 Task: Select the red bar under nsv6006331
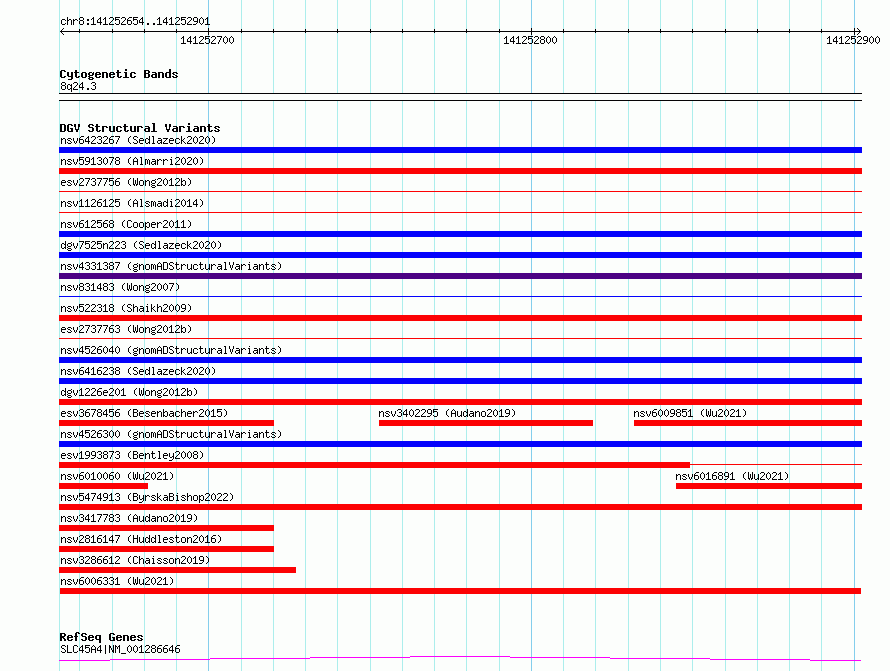460,591
